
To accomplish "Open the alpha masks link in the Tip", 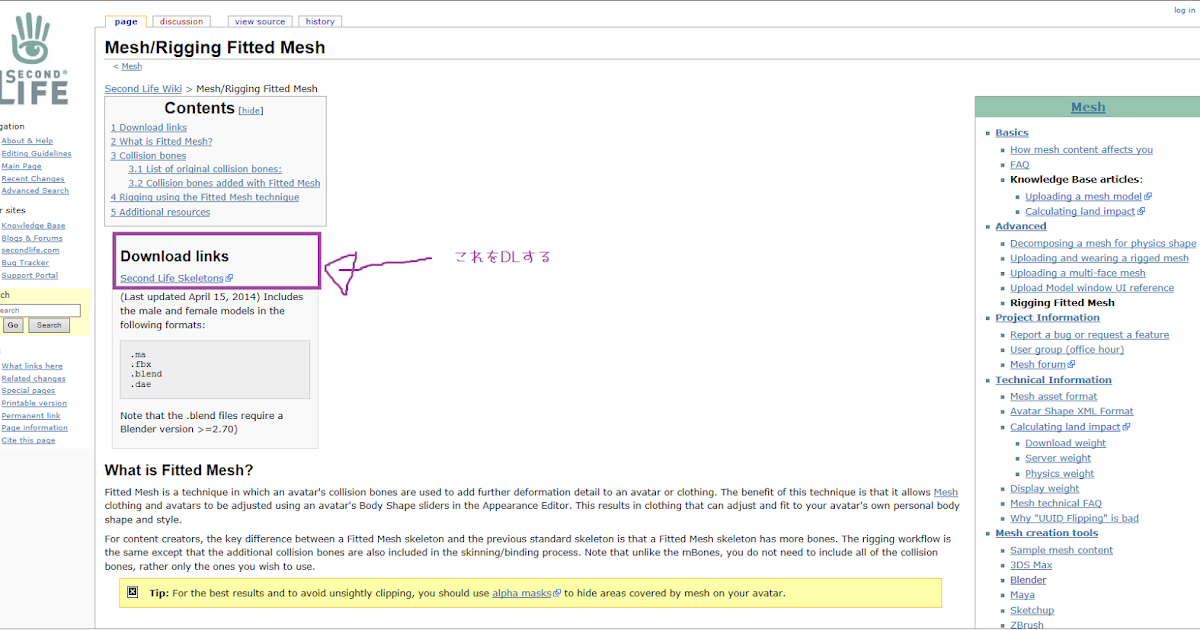I will tap(522, 593).
